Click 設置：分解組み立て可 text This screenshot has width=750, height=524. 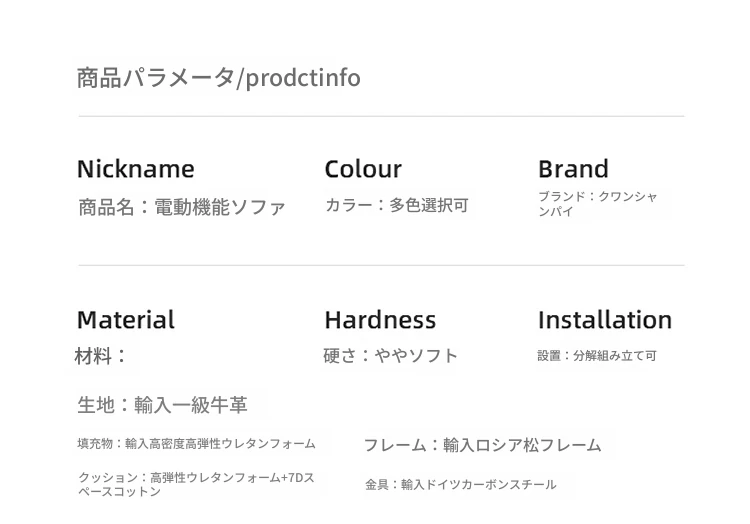[x=597, y=356]
